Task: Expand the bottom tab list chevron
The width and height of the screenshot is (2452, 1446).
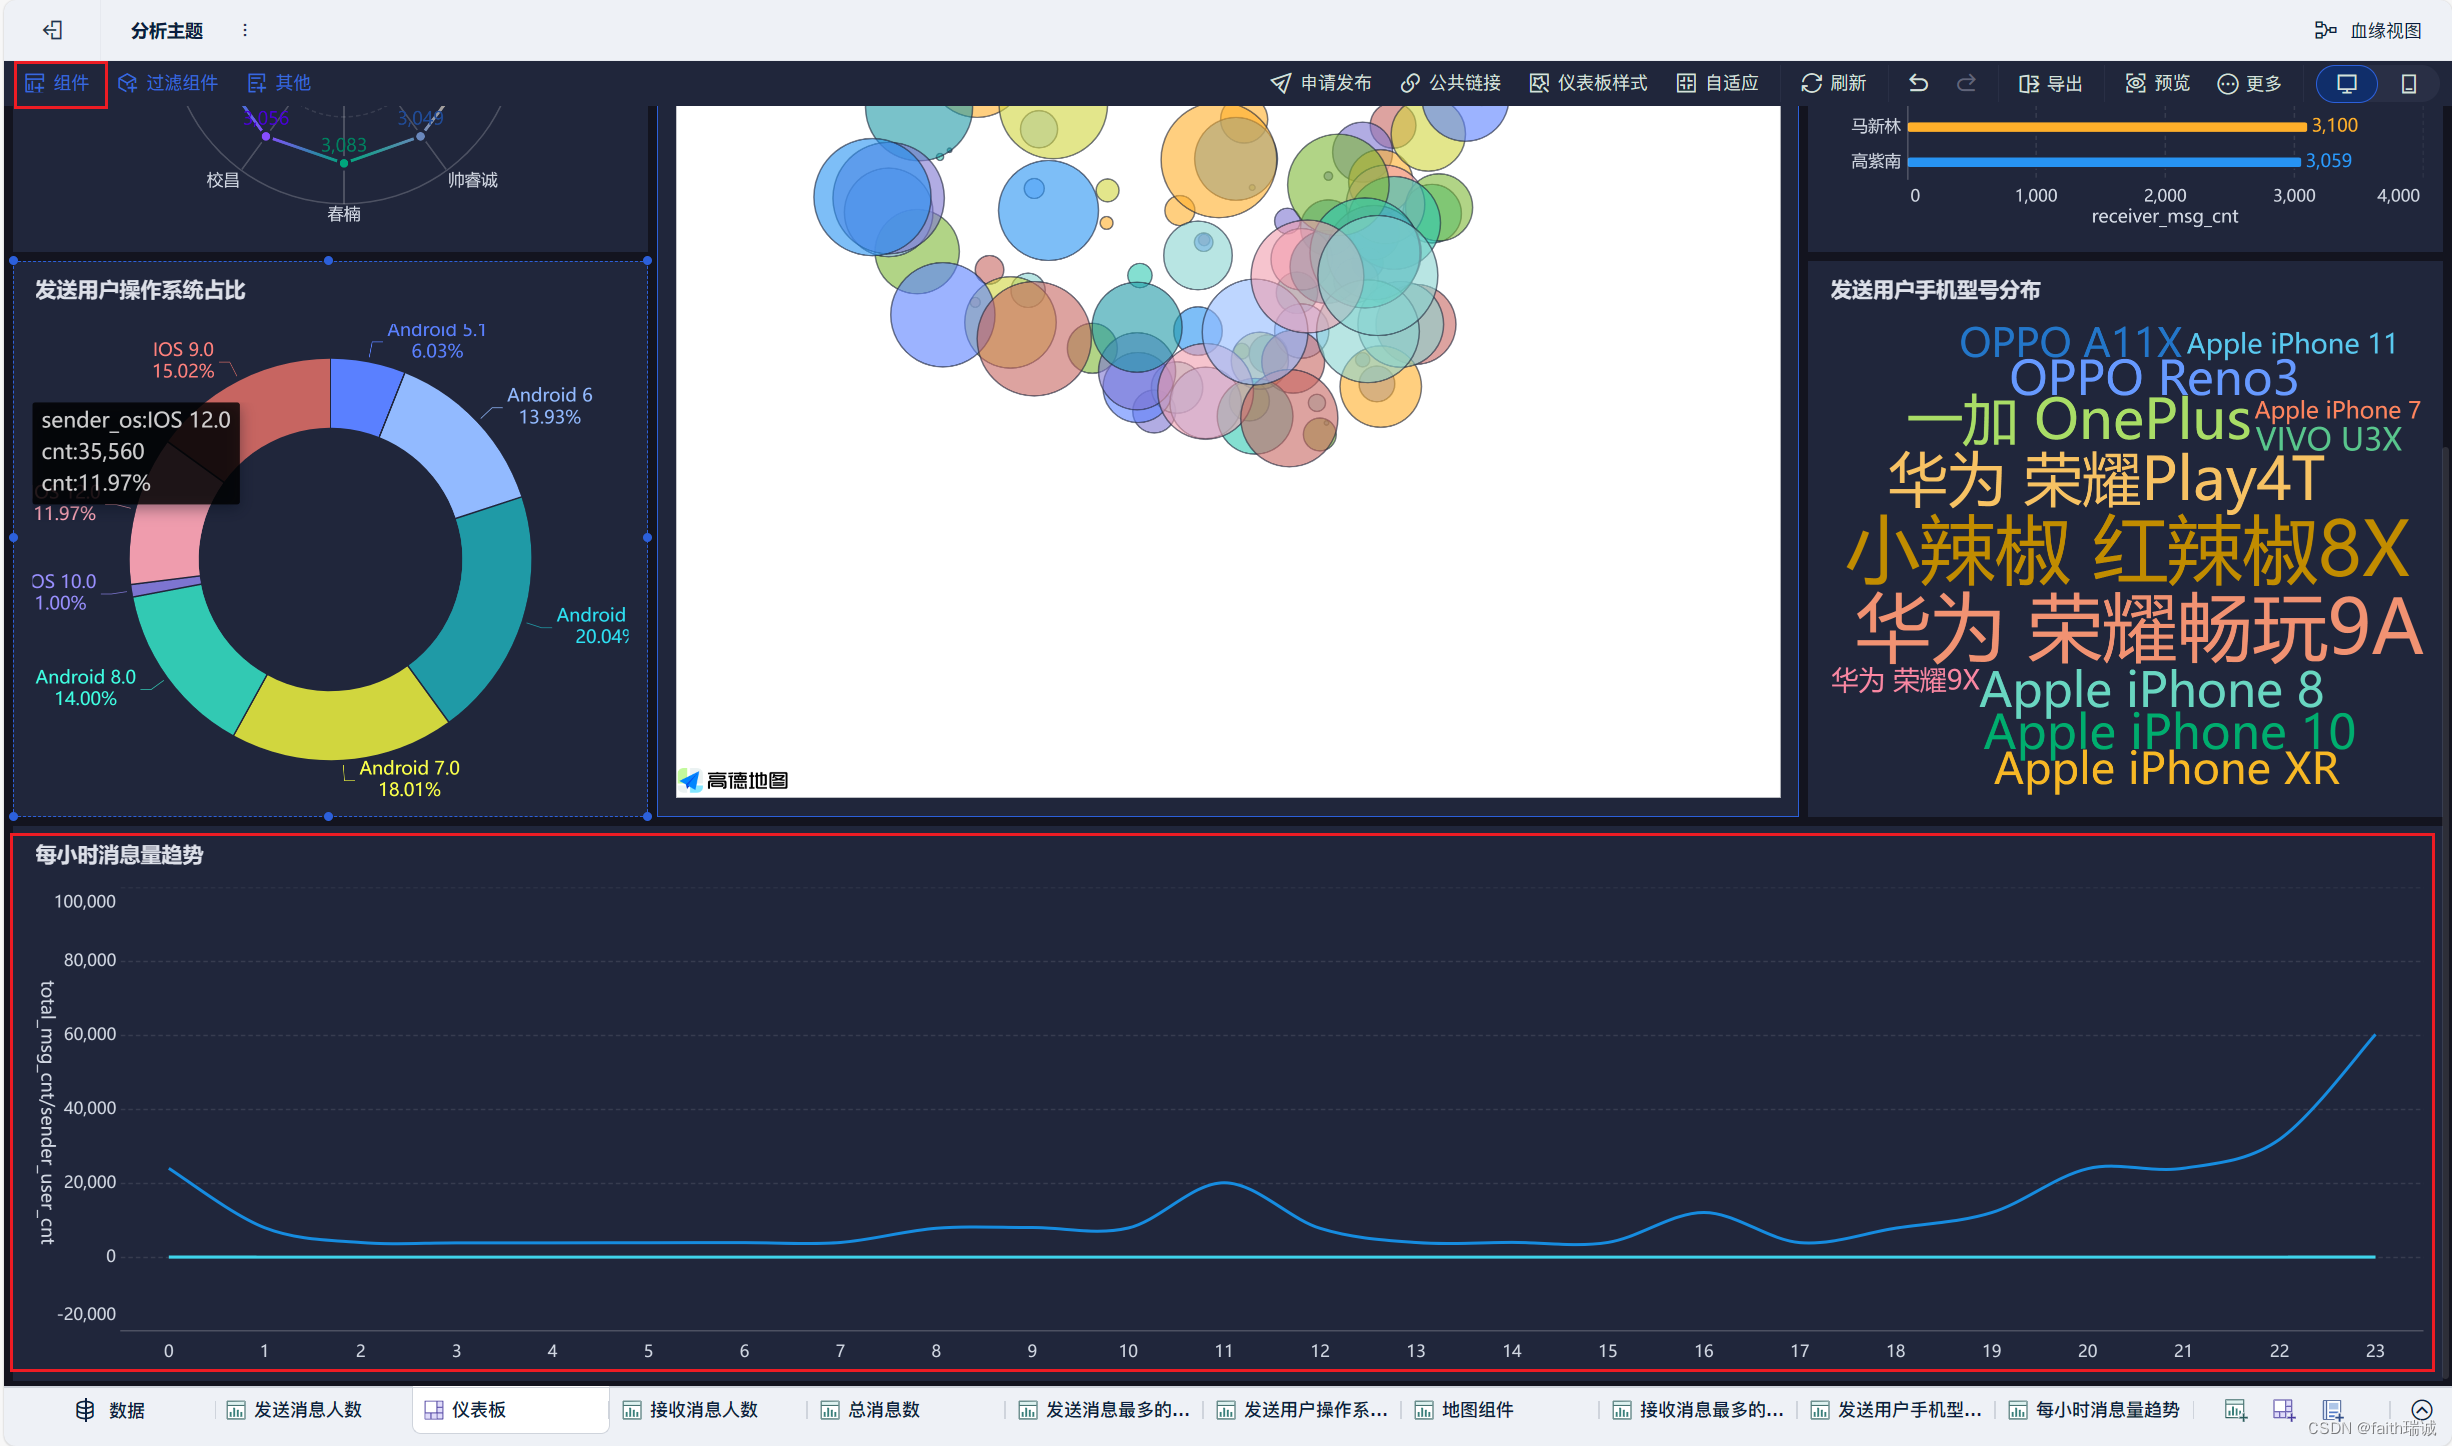Action: 2421,1410
